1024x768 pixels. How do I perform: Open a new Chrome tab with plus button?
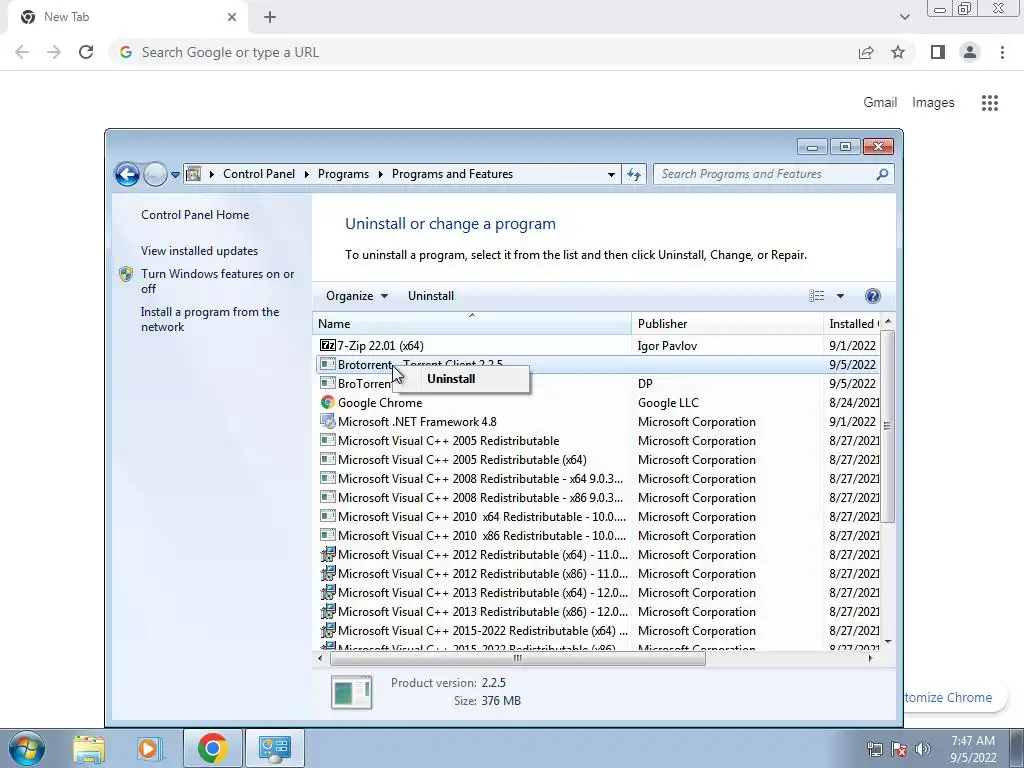(x=270, y=17)
